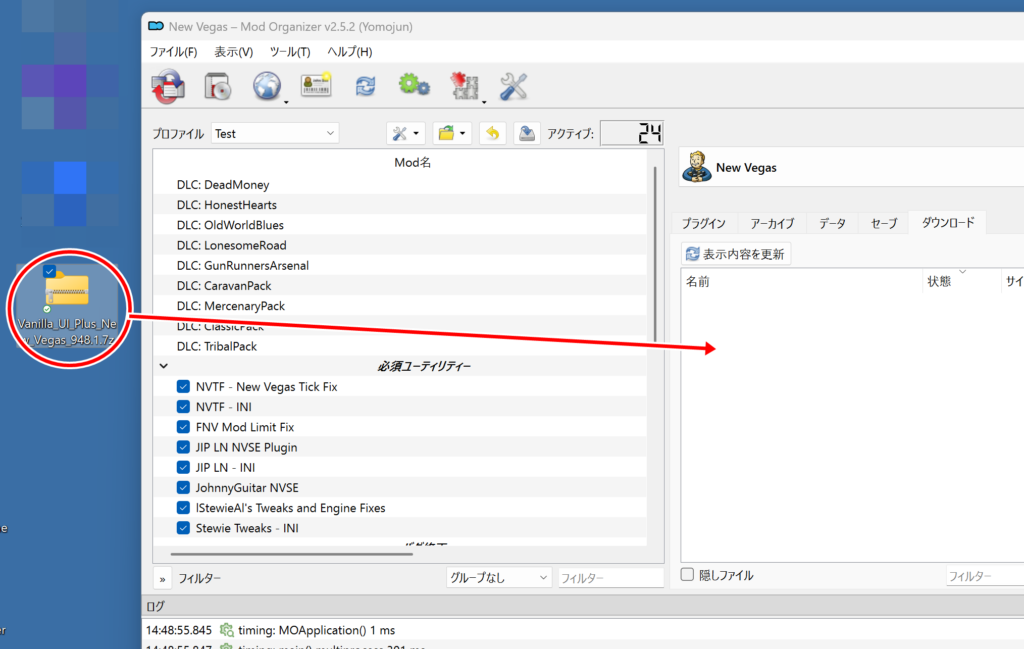
Task: Click the blue refresh arrows toolbar icon
Action: click(365, 87)
